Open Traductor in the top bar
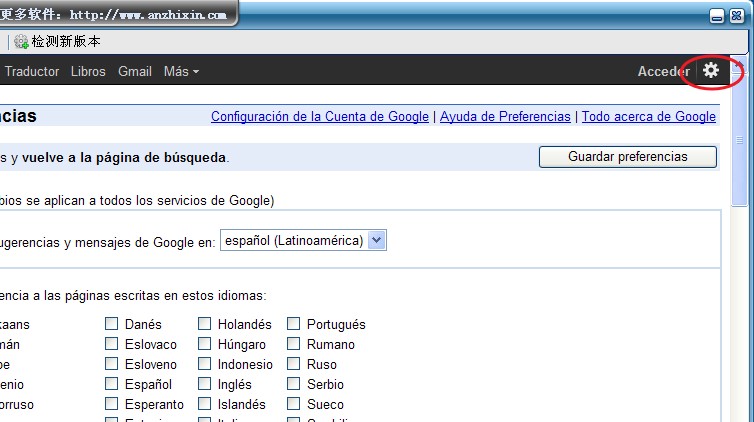Image resolution: width=754 pixels, height=422 pixels. [x=32, y=71]
